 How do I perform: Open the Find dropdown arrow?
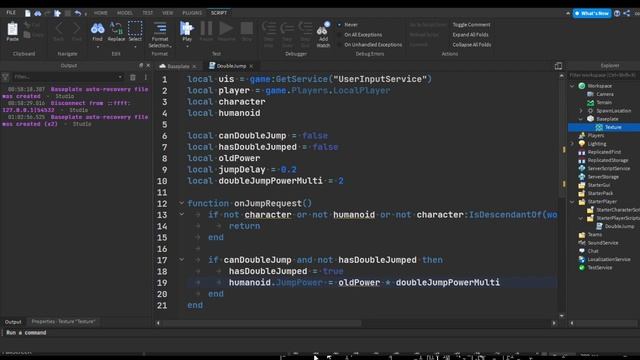(x=98, y=47)
